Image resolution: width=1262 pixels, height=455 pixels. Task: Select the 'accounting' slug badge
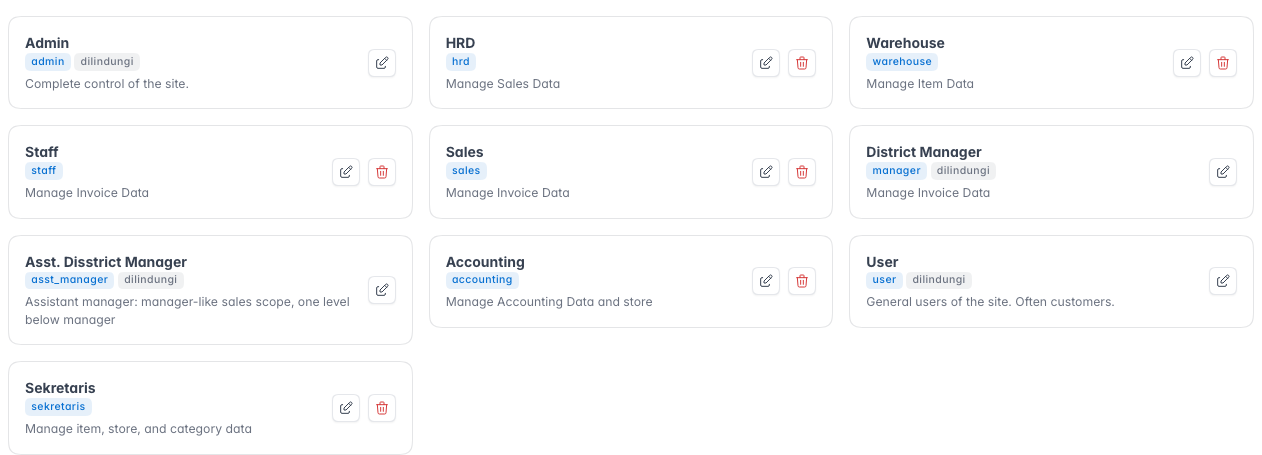tap(482, 280)
